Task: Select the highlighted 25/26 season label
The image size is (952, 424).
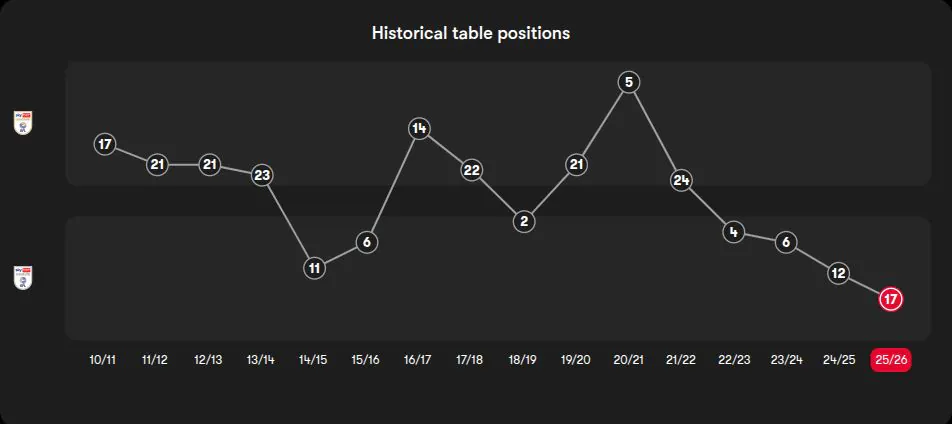Action: pos(890,360)
